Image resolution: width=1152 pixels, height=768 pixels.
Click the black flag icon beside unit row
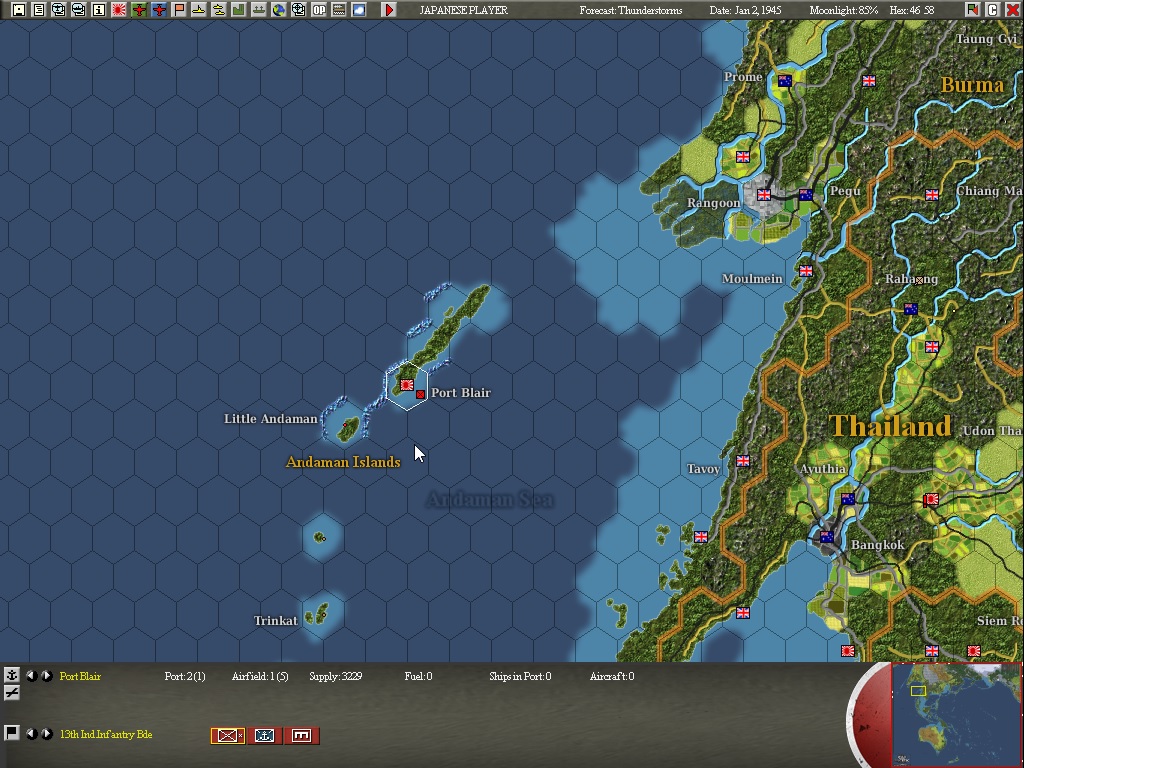click(12, 733)
